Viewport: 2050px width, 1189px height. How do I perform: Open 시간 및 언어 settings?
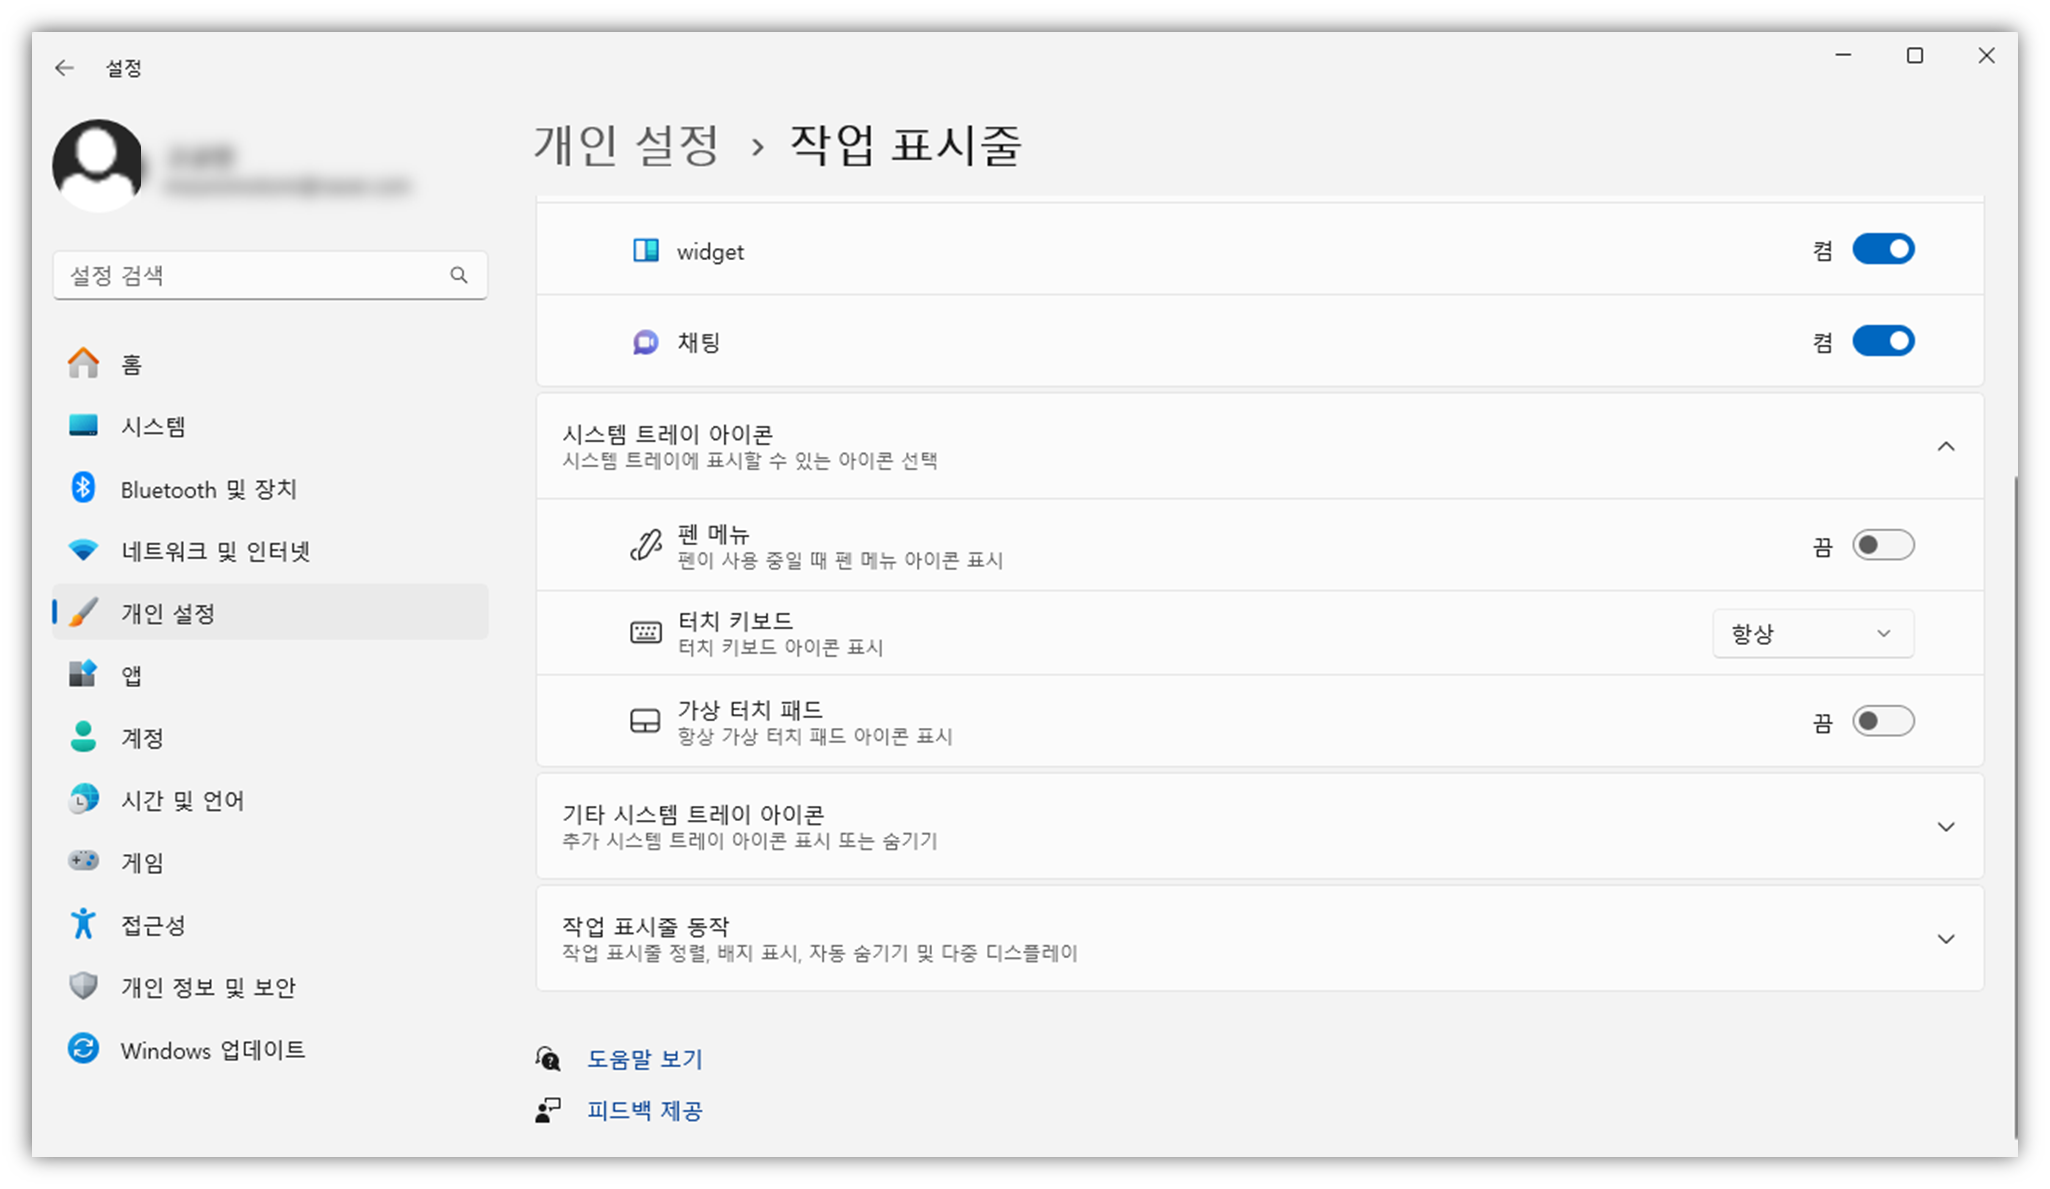pyautogui.click(x=182, y=799)
